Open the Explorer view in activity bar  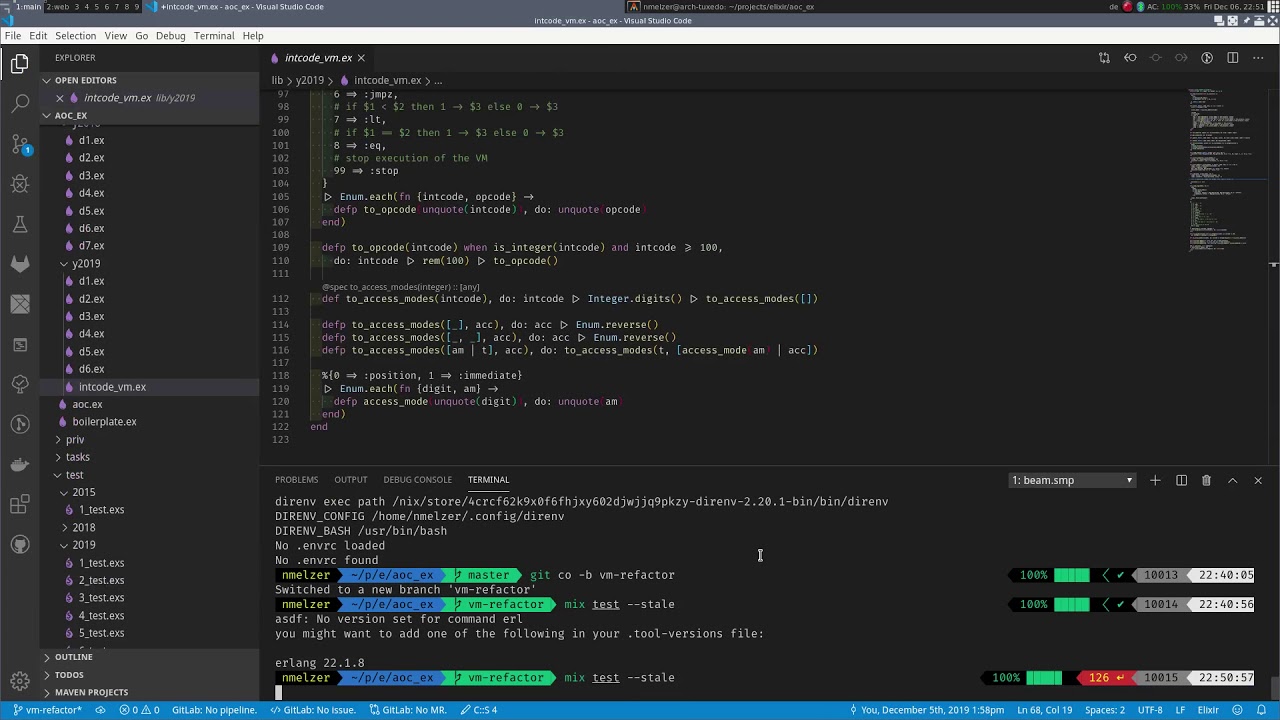tap(19, 65)
